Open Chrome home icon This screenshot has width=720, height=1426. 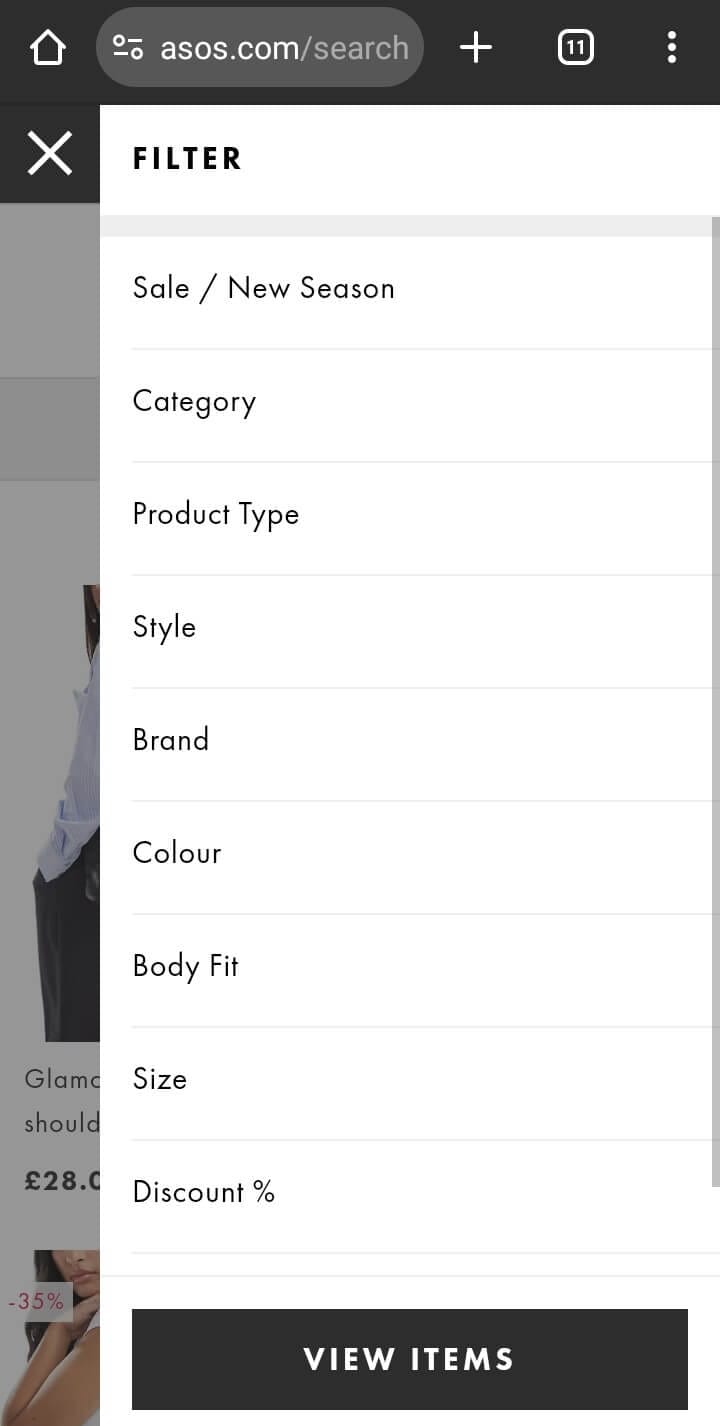tap(47, 46)
